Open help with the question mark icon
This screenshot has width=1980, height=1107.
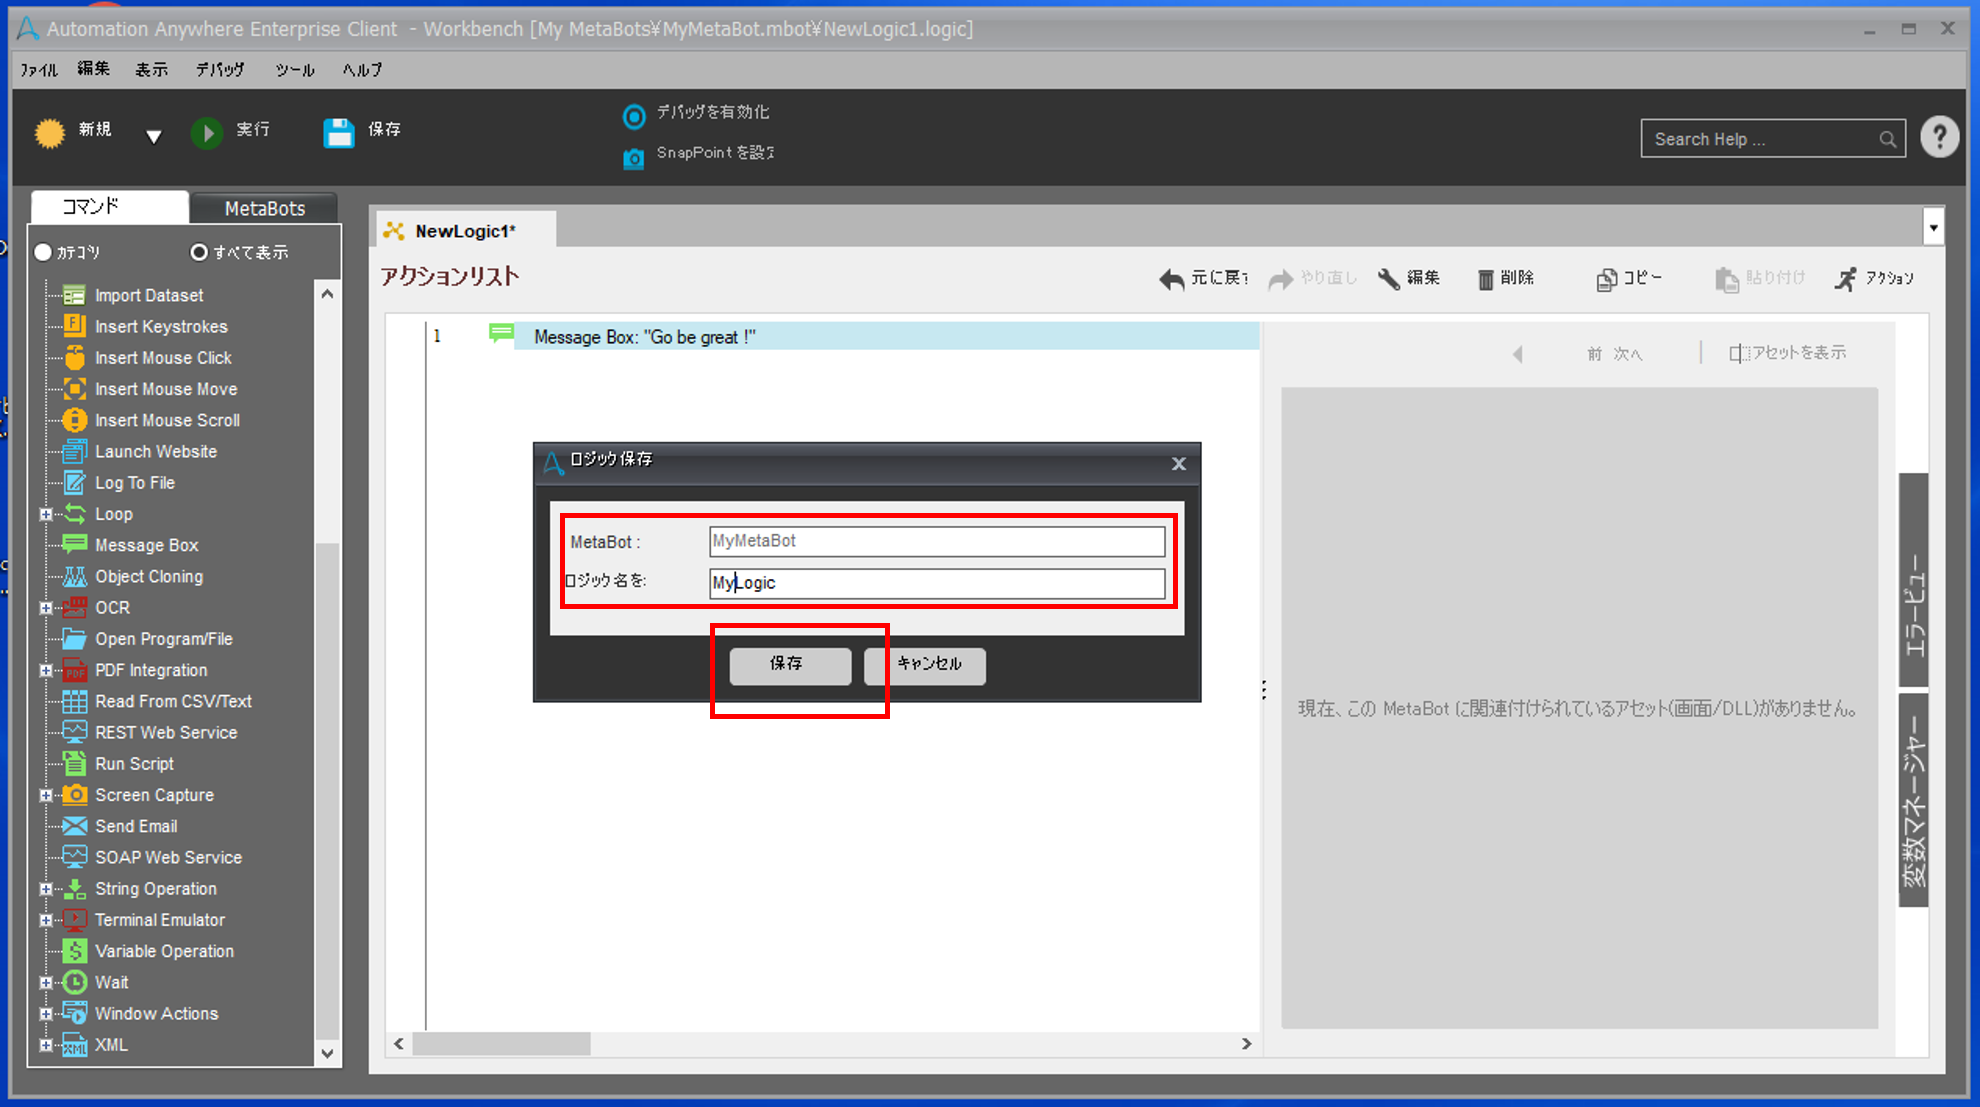tap(1939, 137)
